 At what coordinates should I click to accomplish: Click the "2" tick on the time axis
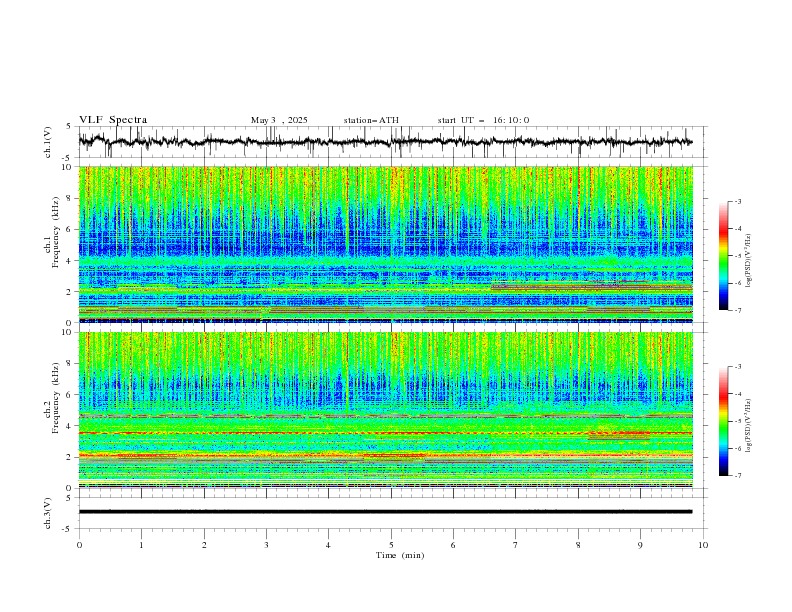(x=204, y=545)
